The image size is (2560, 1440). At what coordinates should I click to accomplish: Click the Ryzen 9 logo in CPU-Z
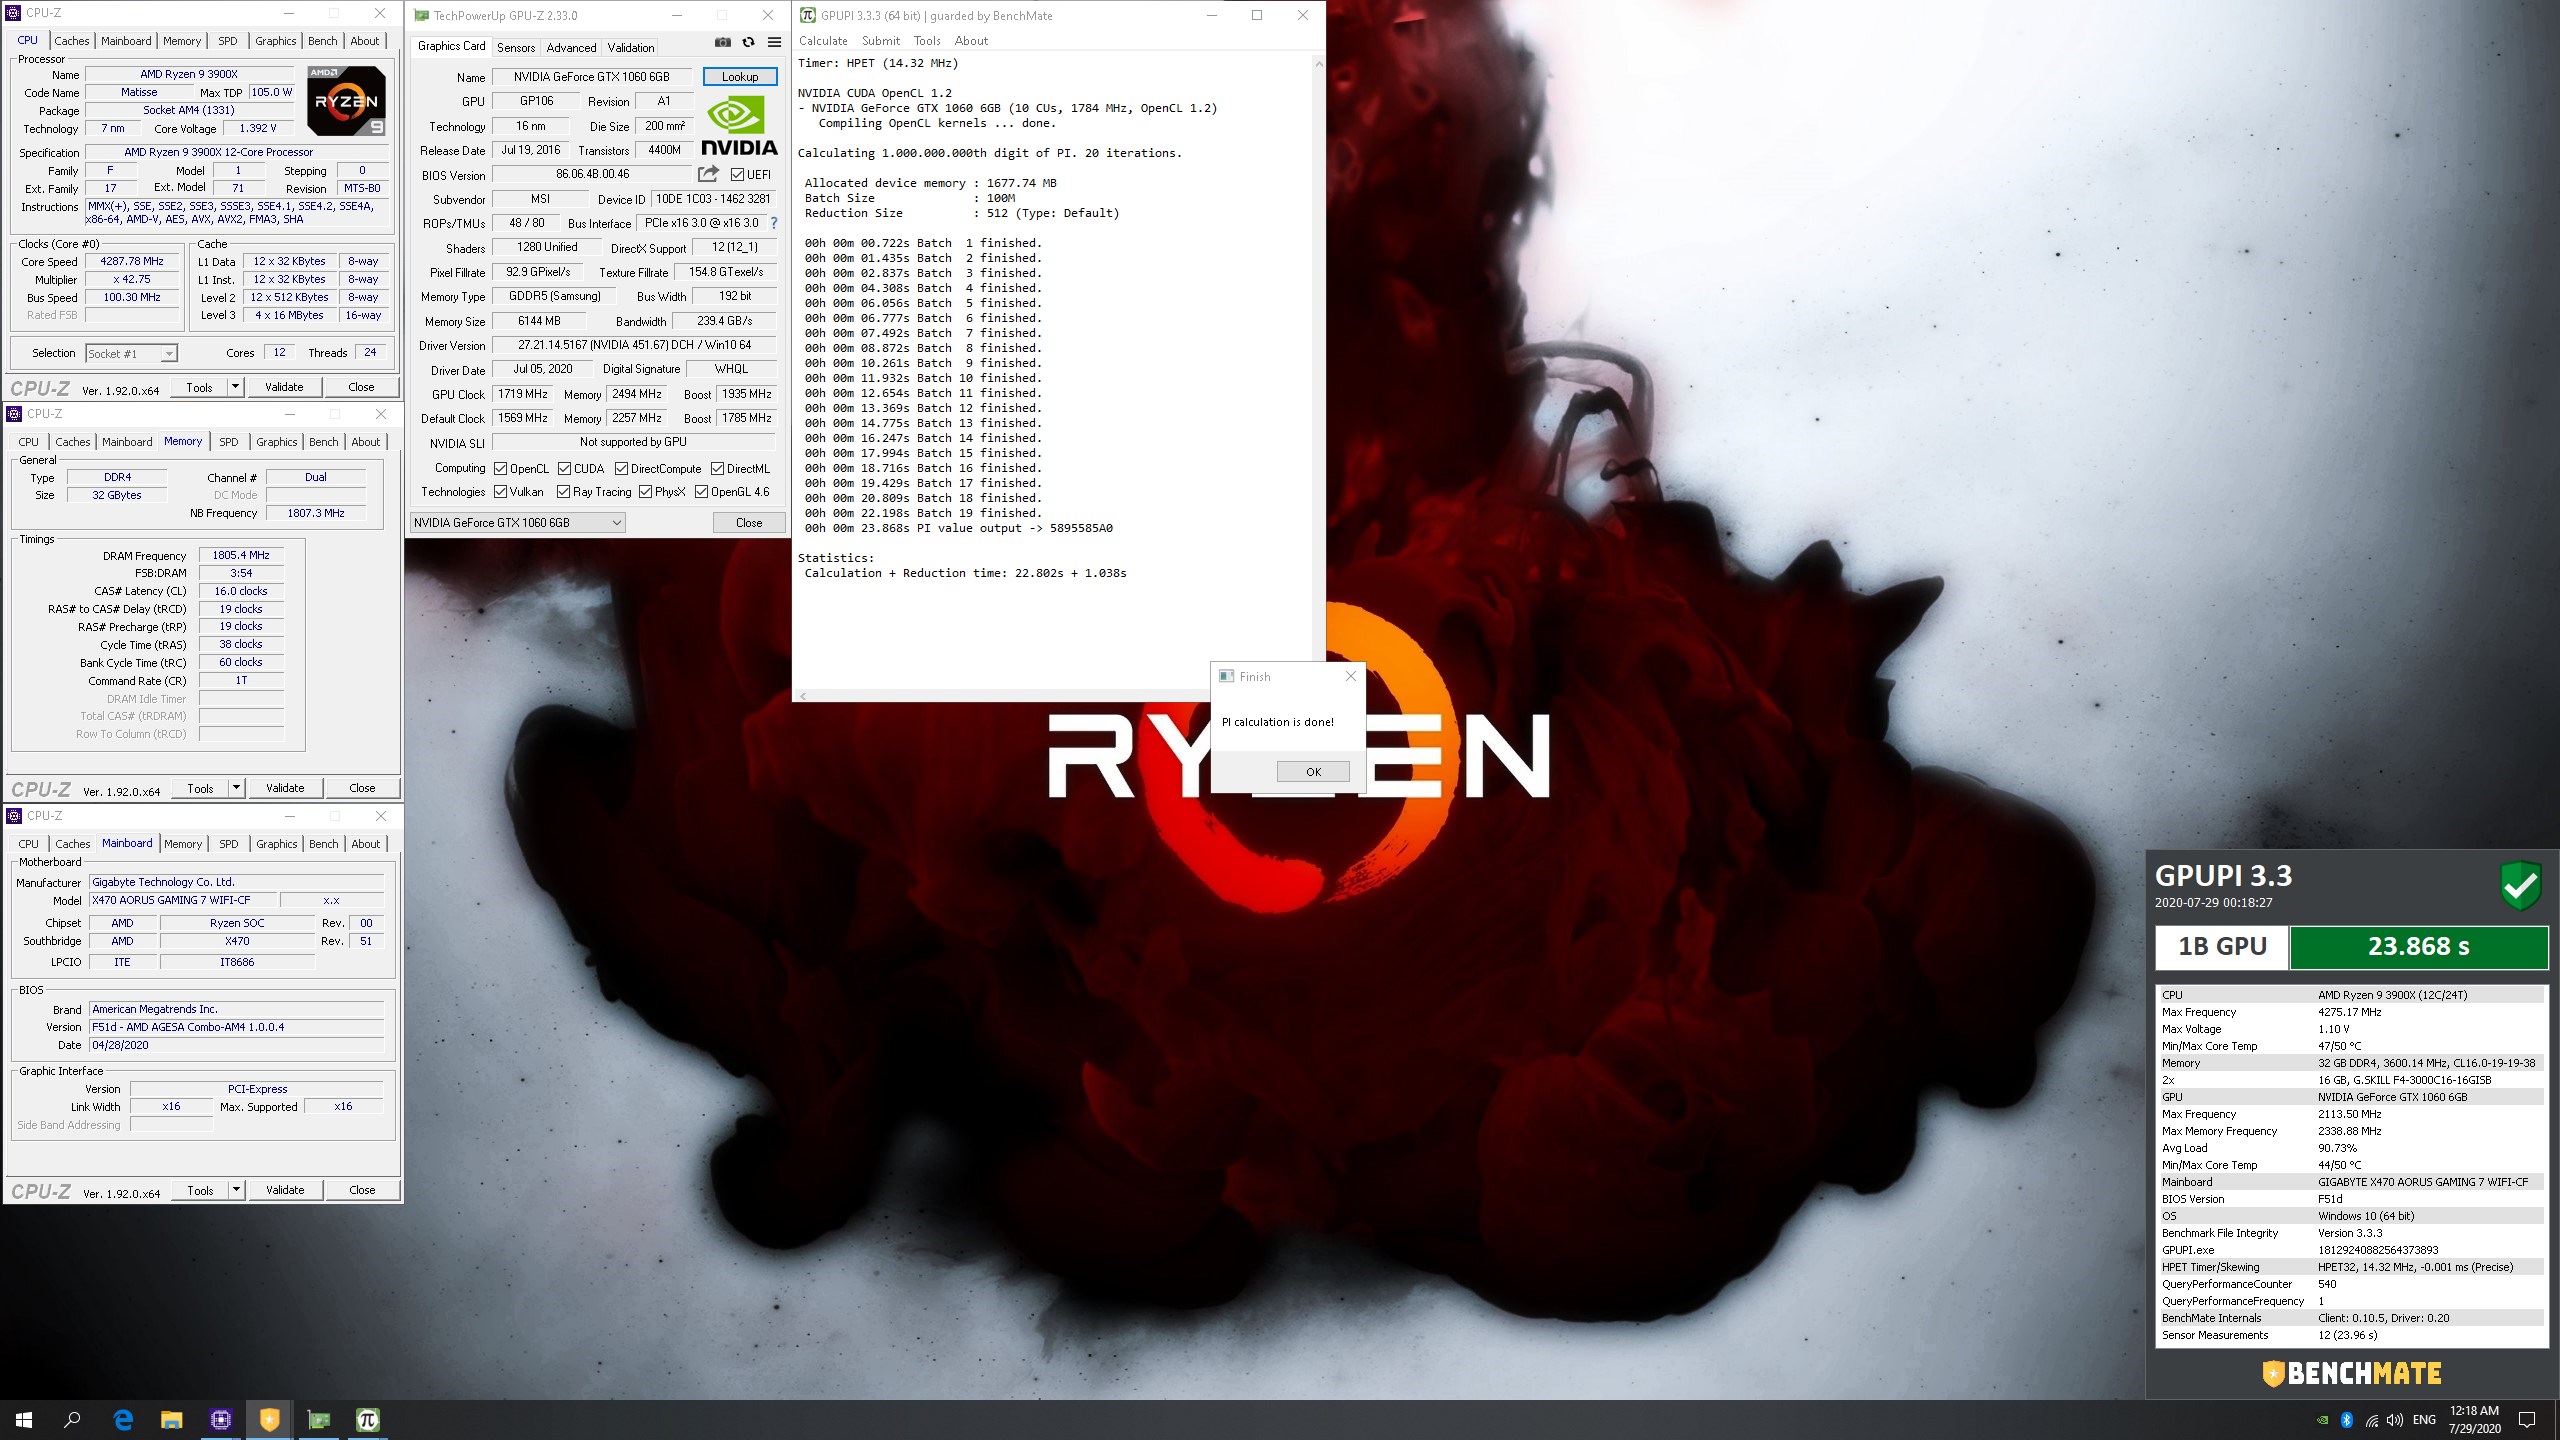click(x=346, y=101)
